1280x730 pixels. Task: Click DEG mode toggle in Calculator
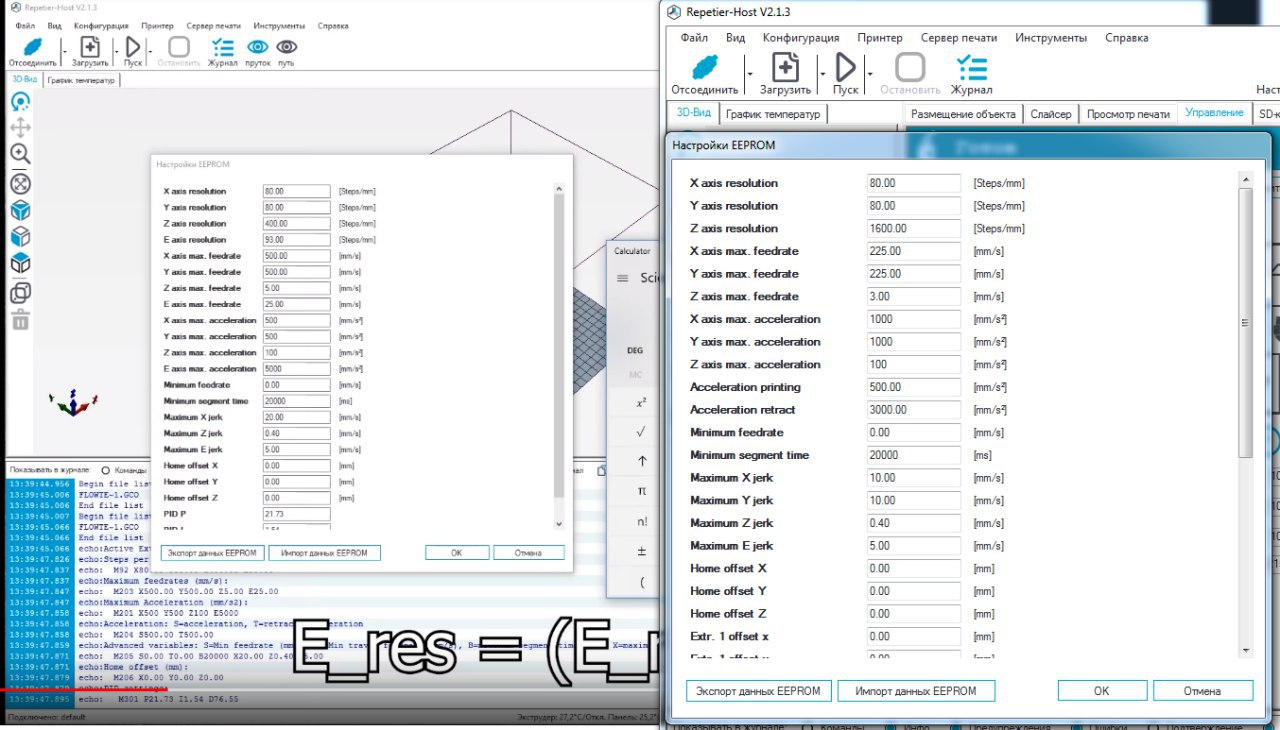pyautogui.click(x=635, y=351)
